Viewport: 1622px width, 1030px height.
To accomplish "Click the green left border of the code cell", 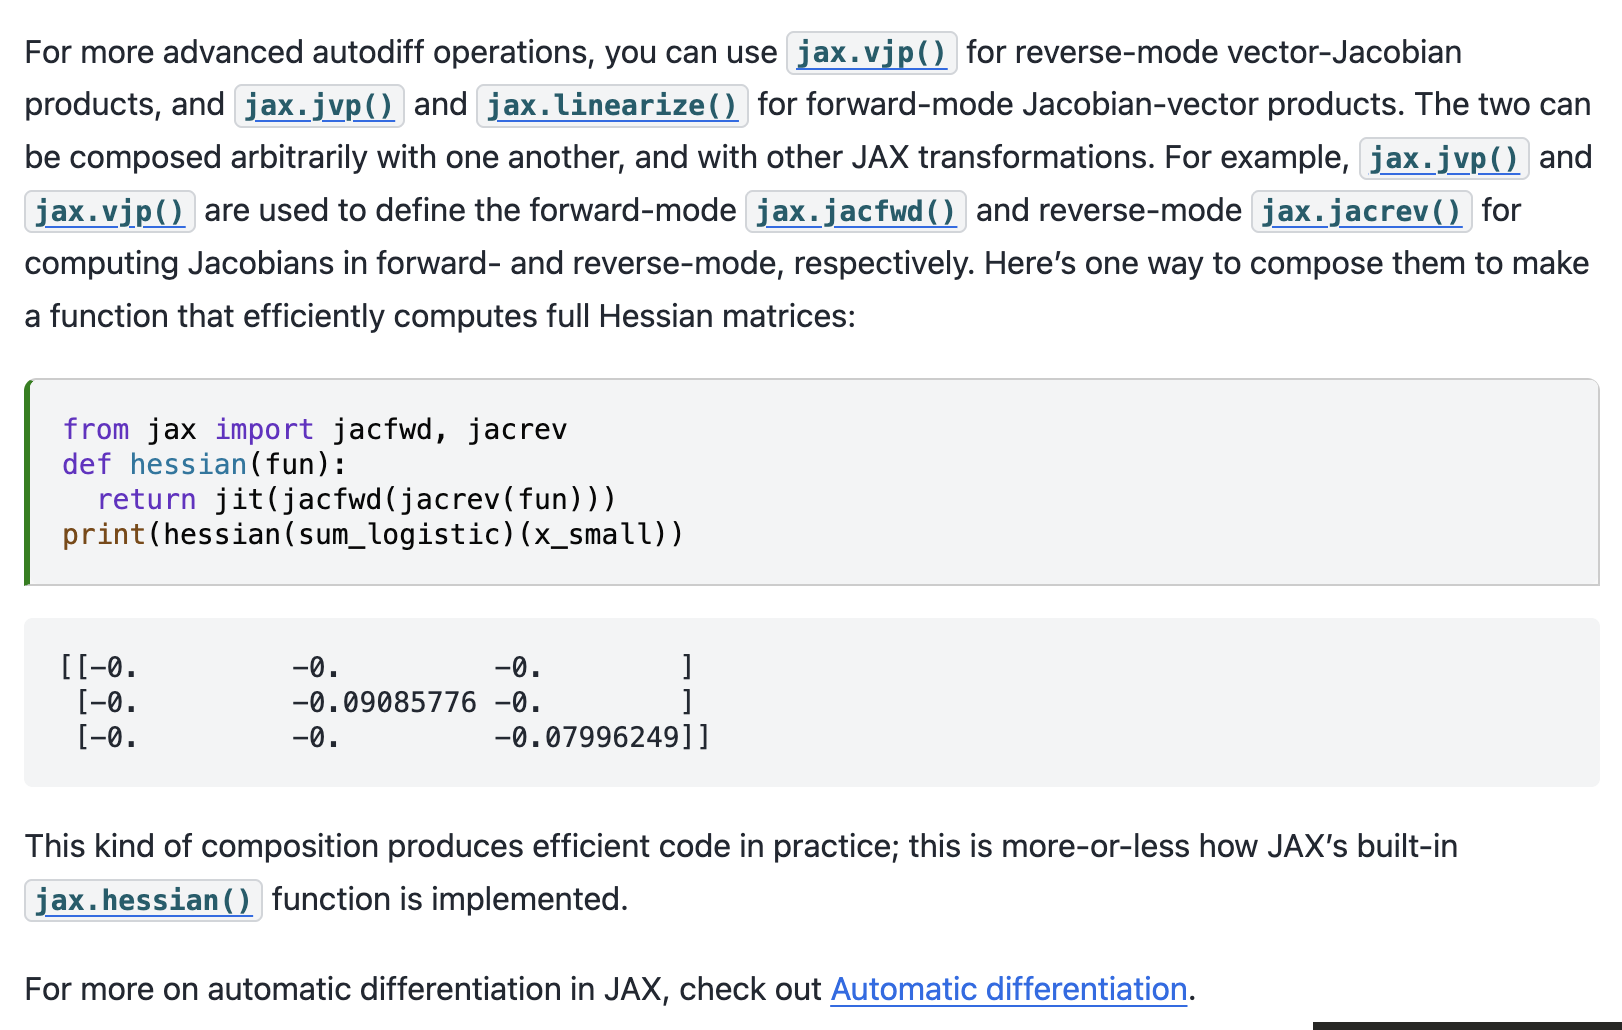I will [x=27, y=482].
